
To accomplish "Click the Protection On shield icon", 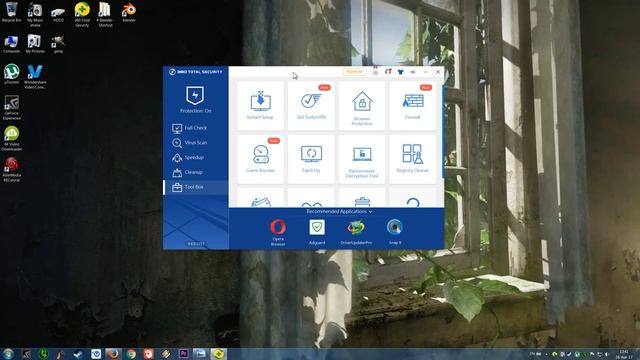I will 195,96.
